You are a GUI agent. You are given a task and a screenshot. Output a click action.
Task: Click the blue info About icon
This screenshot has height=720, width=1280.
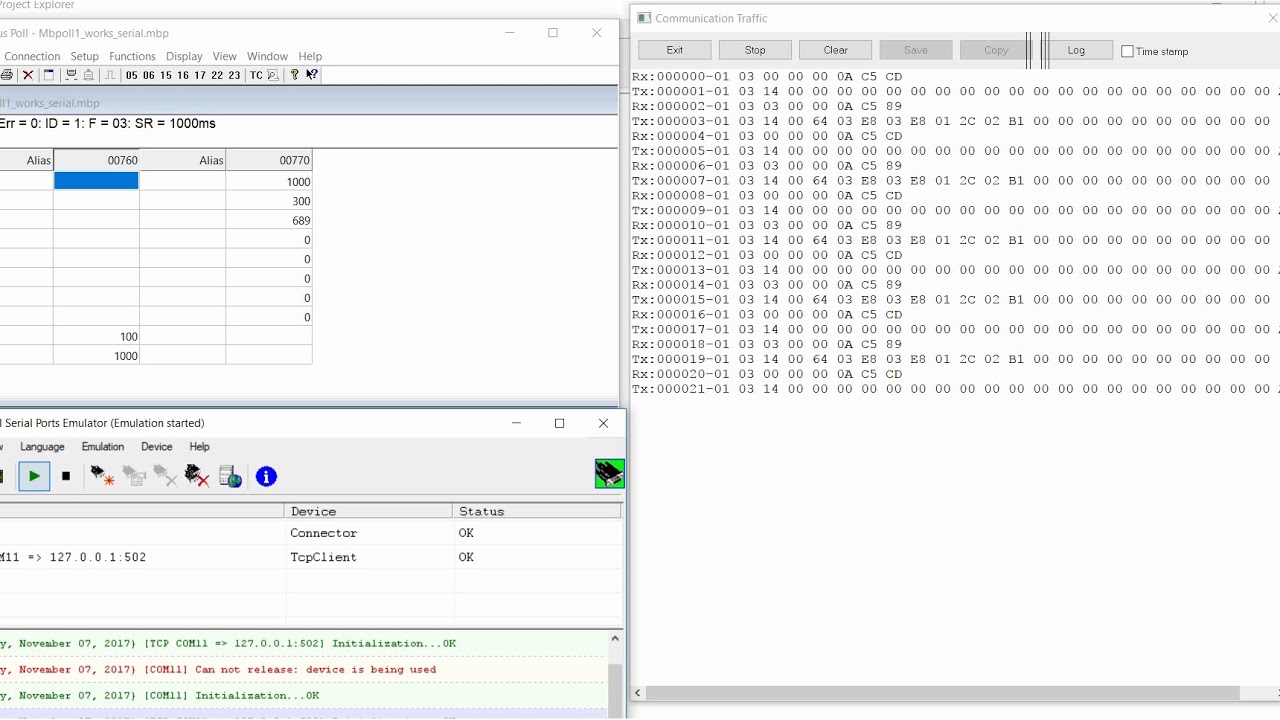tap(266, 477)
